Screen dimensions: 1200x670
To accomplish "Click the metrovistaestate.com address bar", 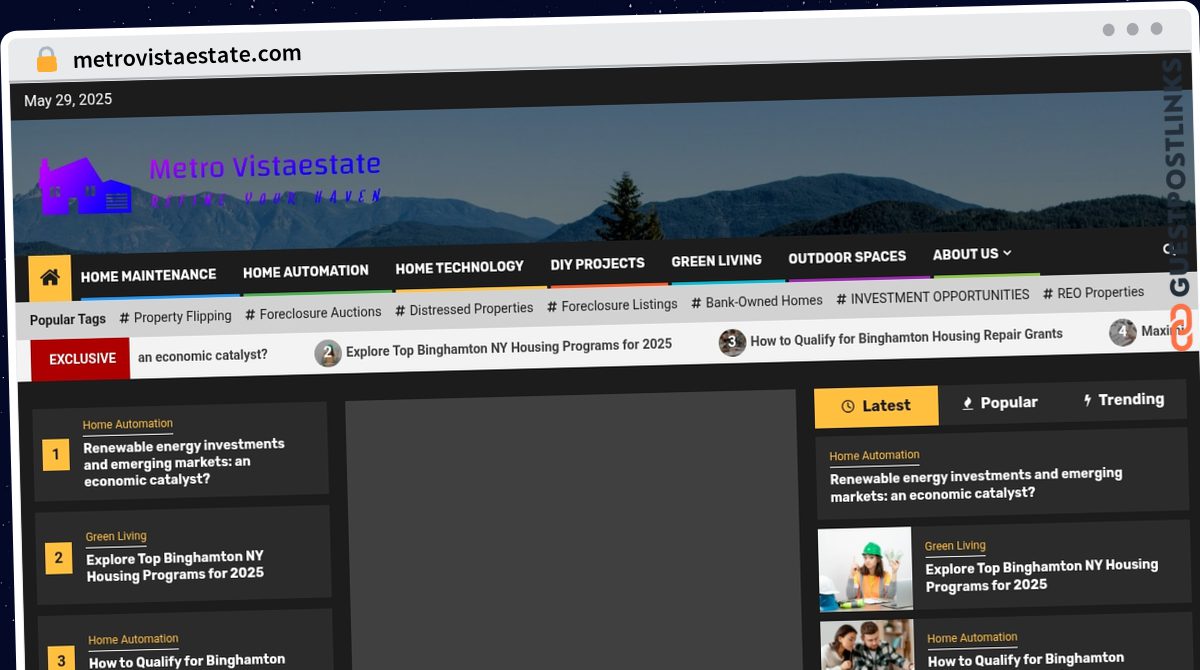I will 187,56.
